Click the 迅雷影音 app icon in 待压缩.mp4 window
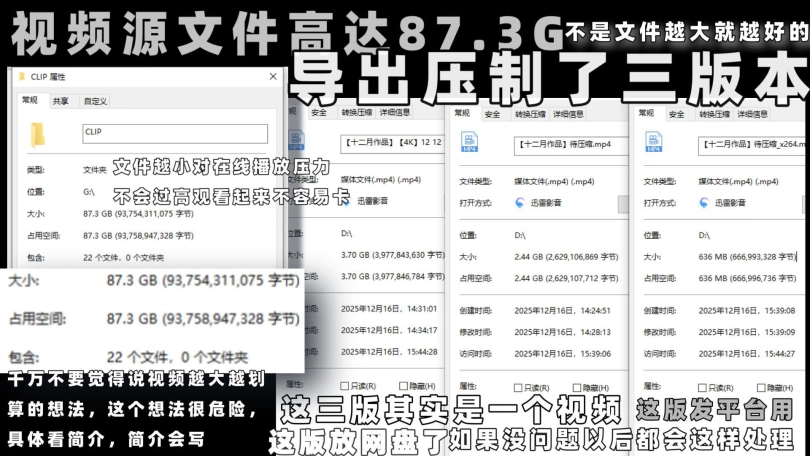The width and height of the screenshot is (810, 456). [x=520, y=202]
